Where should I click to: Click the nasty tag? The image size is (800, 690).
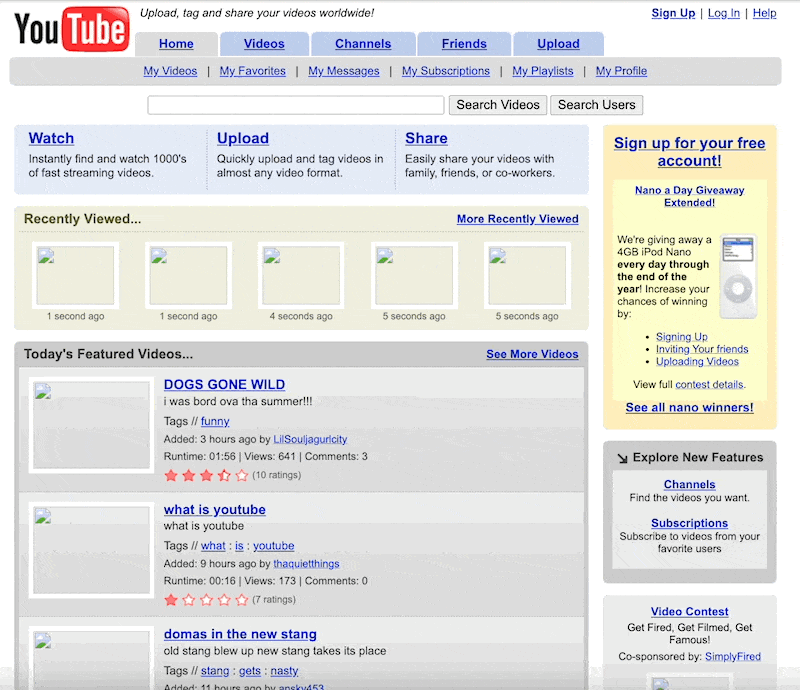click(x=284, y=671)
